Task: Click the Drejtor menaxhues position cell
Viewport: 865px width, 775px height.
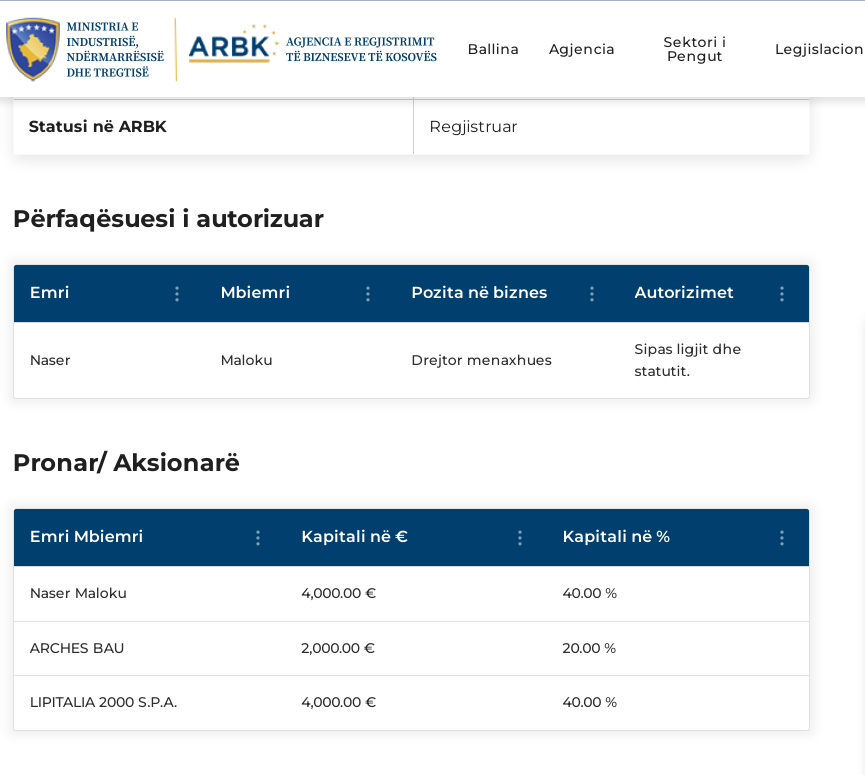Action: [x=481, y=360]
